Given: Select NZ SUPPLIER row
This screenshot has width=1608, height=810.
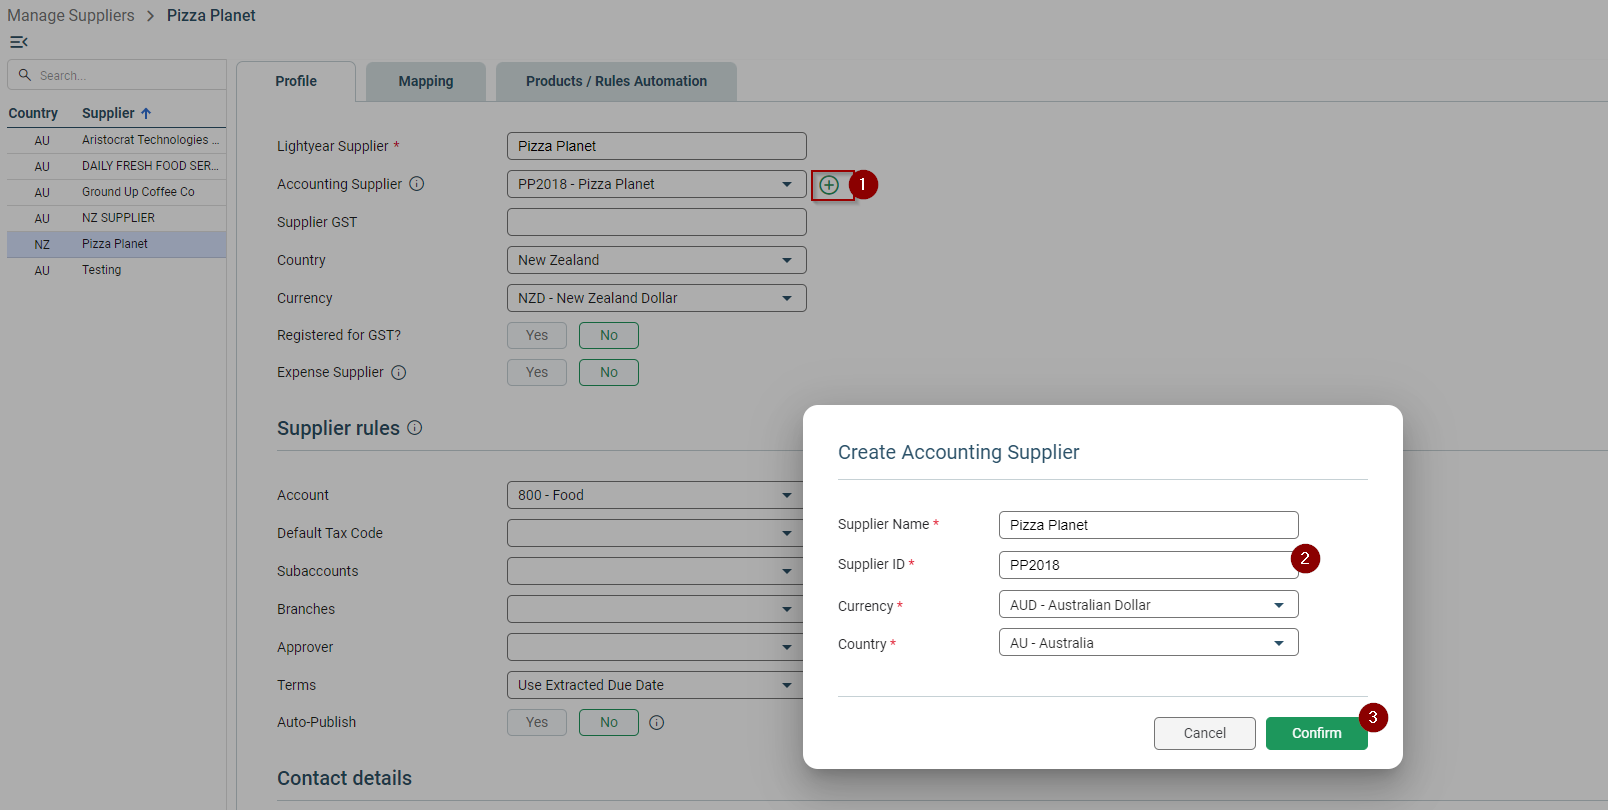Looking at the screenshot, I should (x=117, y=218).
